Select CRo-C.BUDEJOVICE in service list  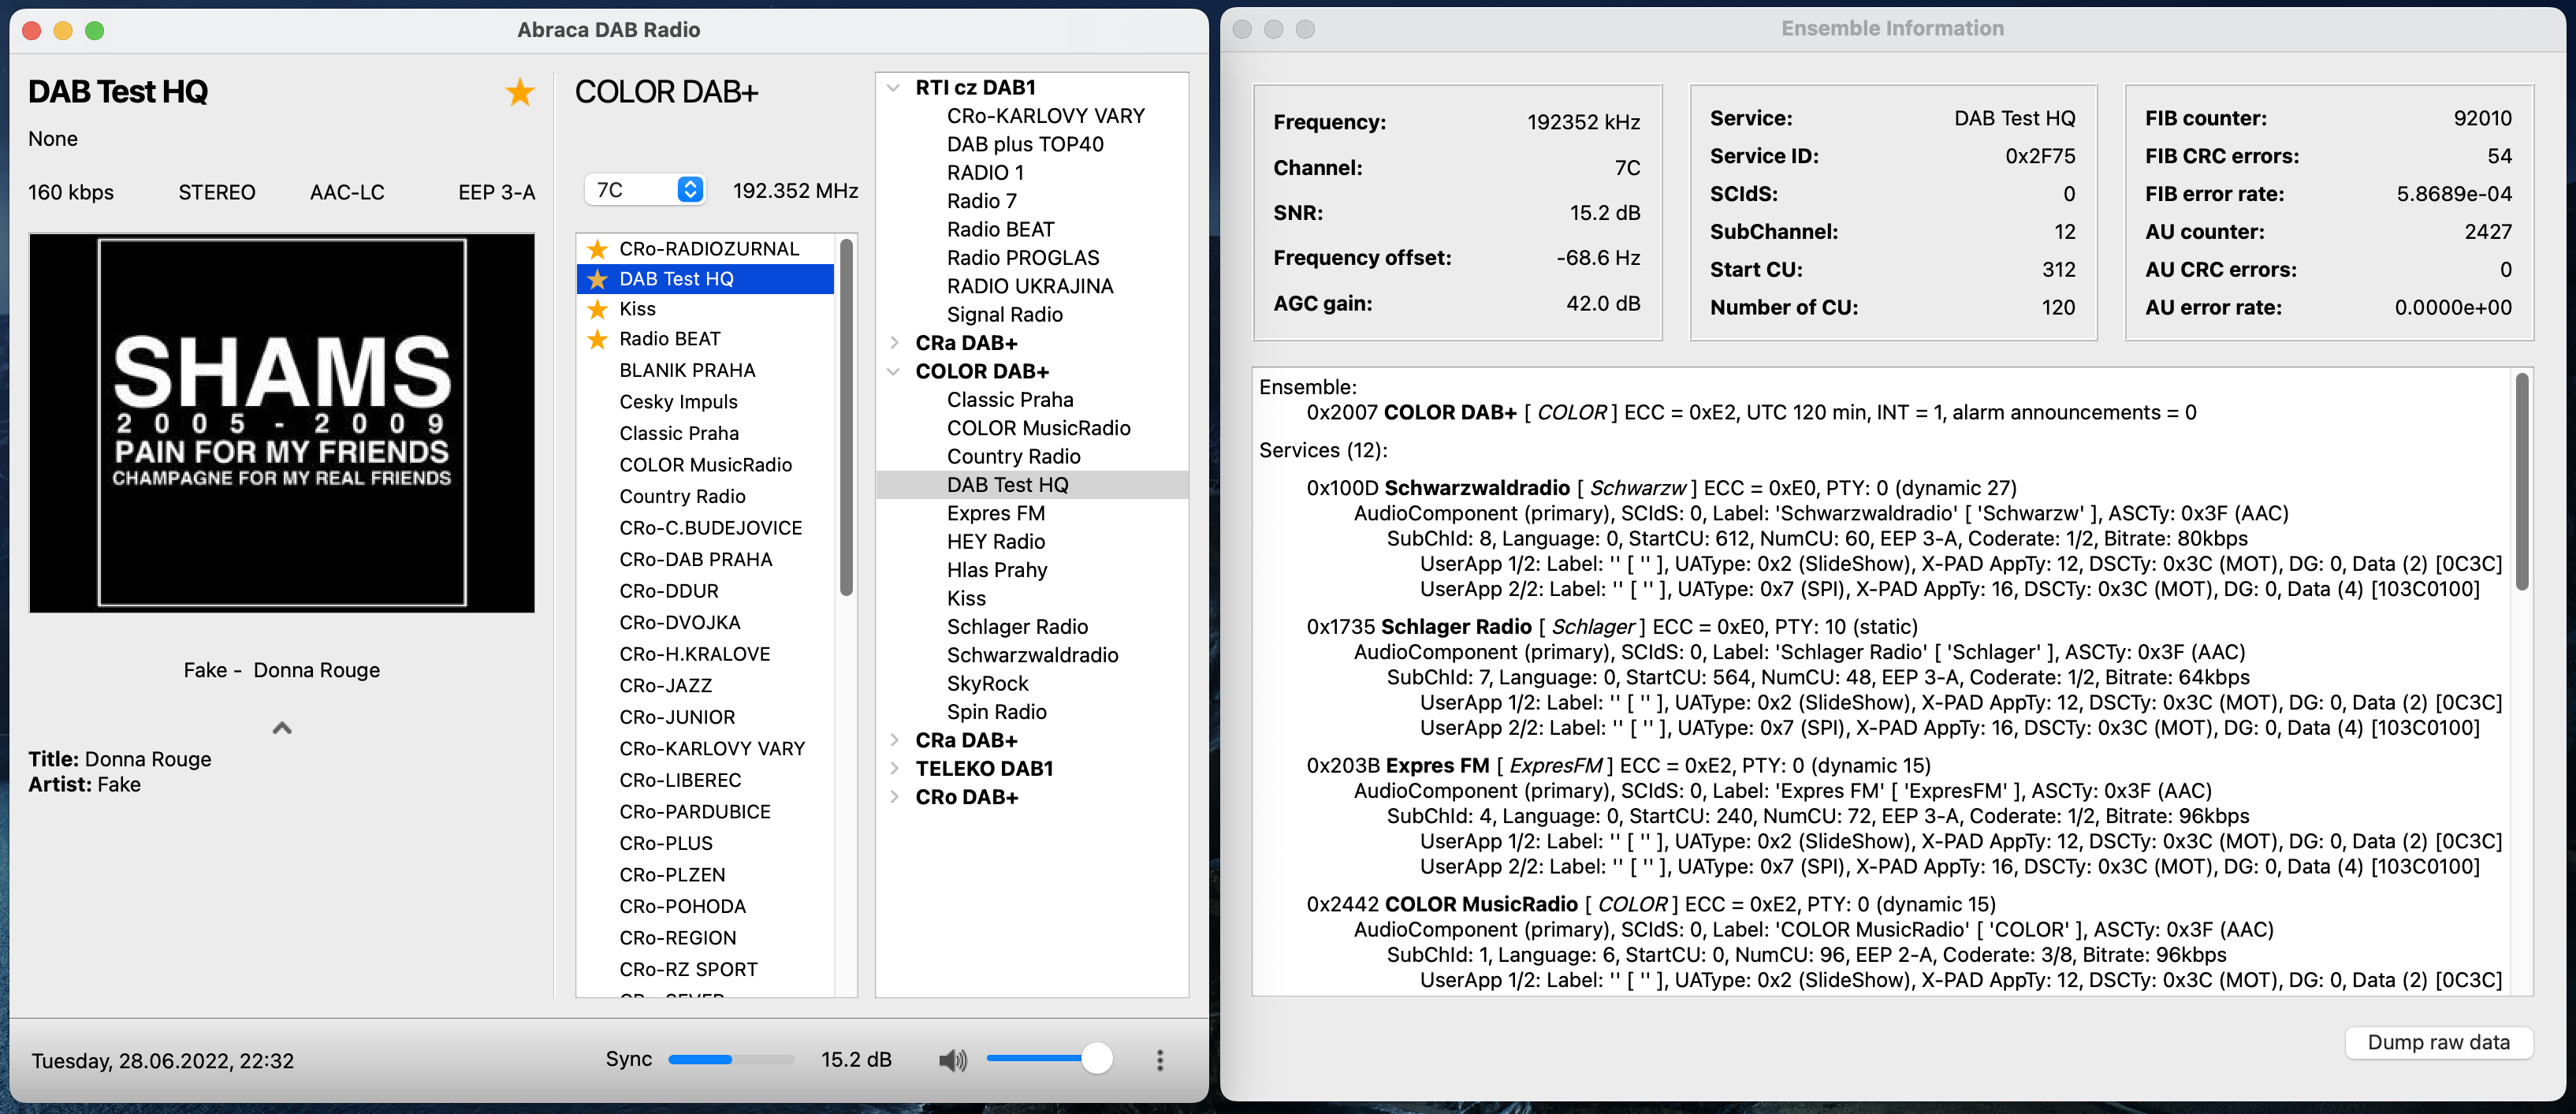(x=706, y=527)
